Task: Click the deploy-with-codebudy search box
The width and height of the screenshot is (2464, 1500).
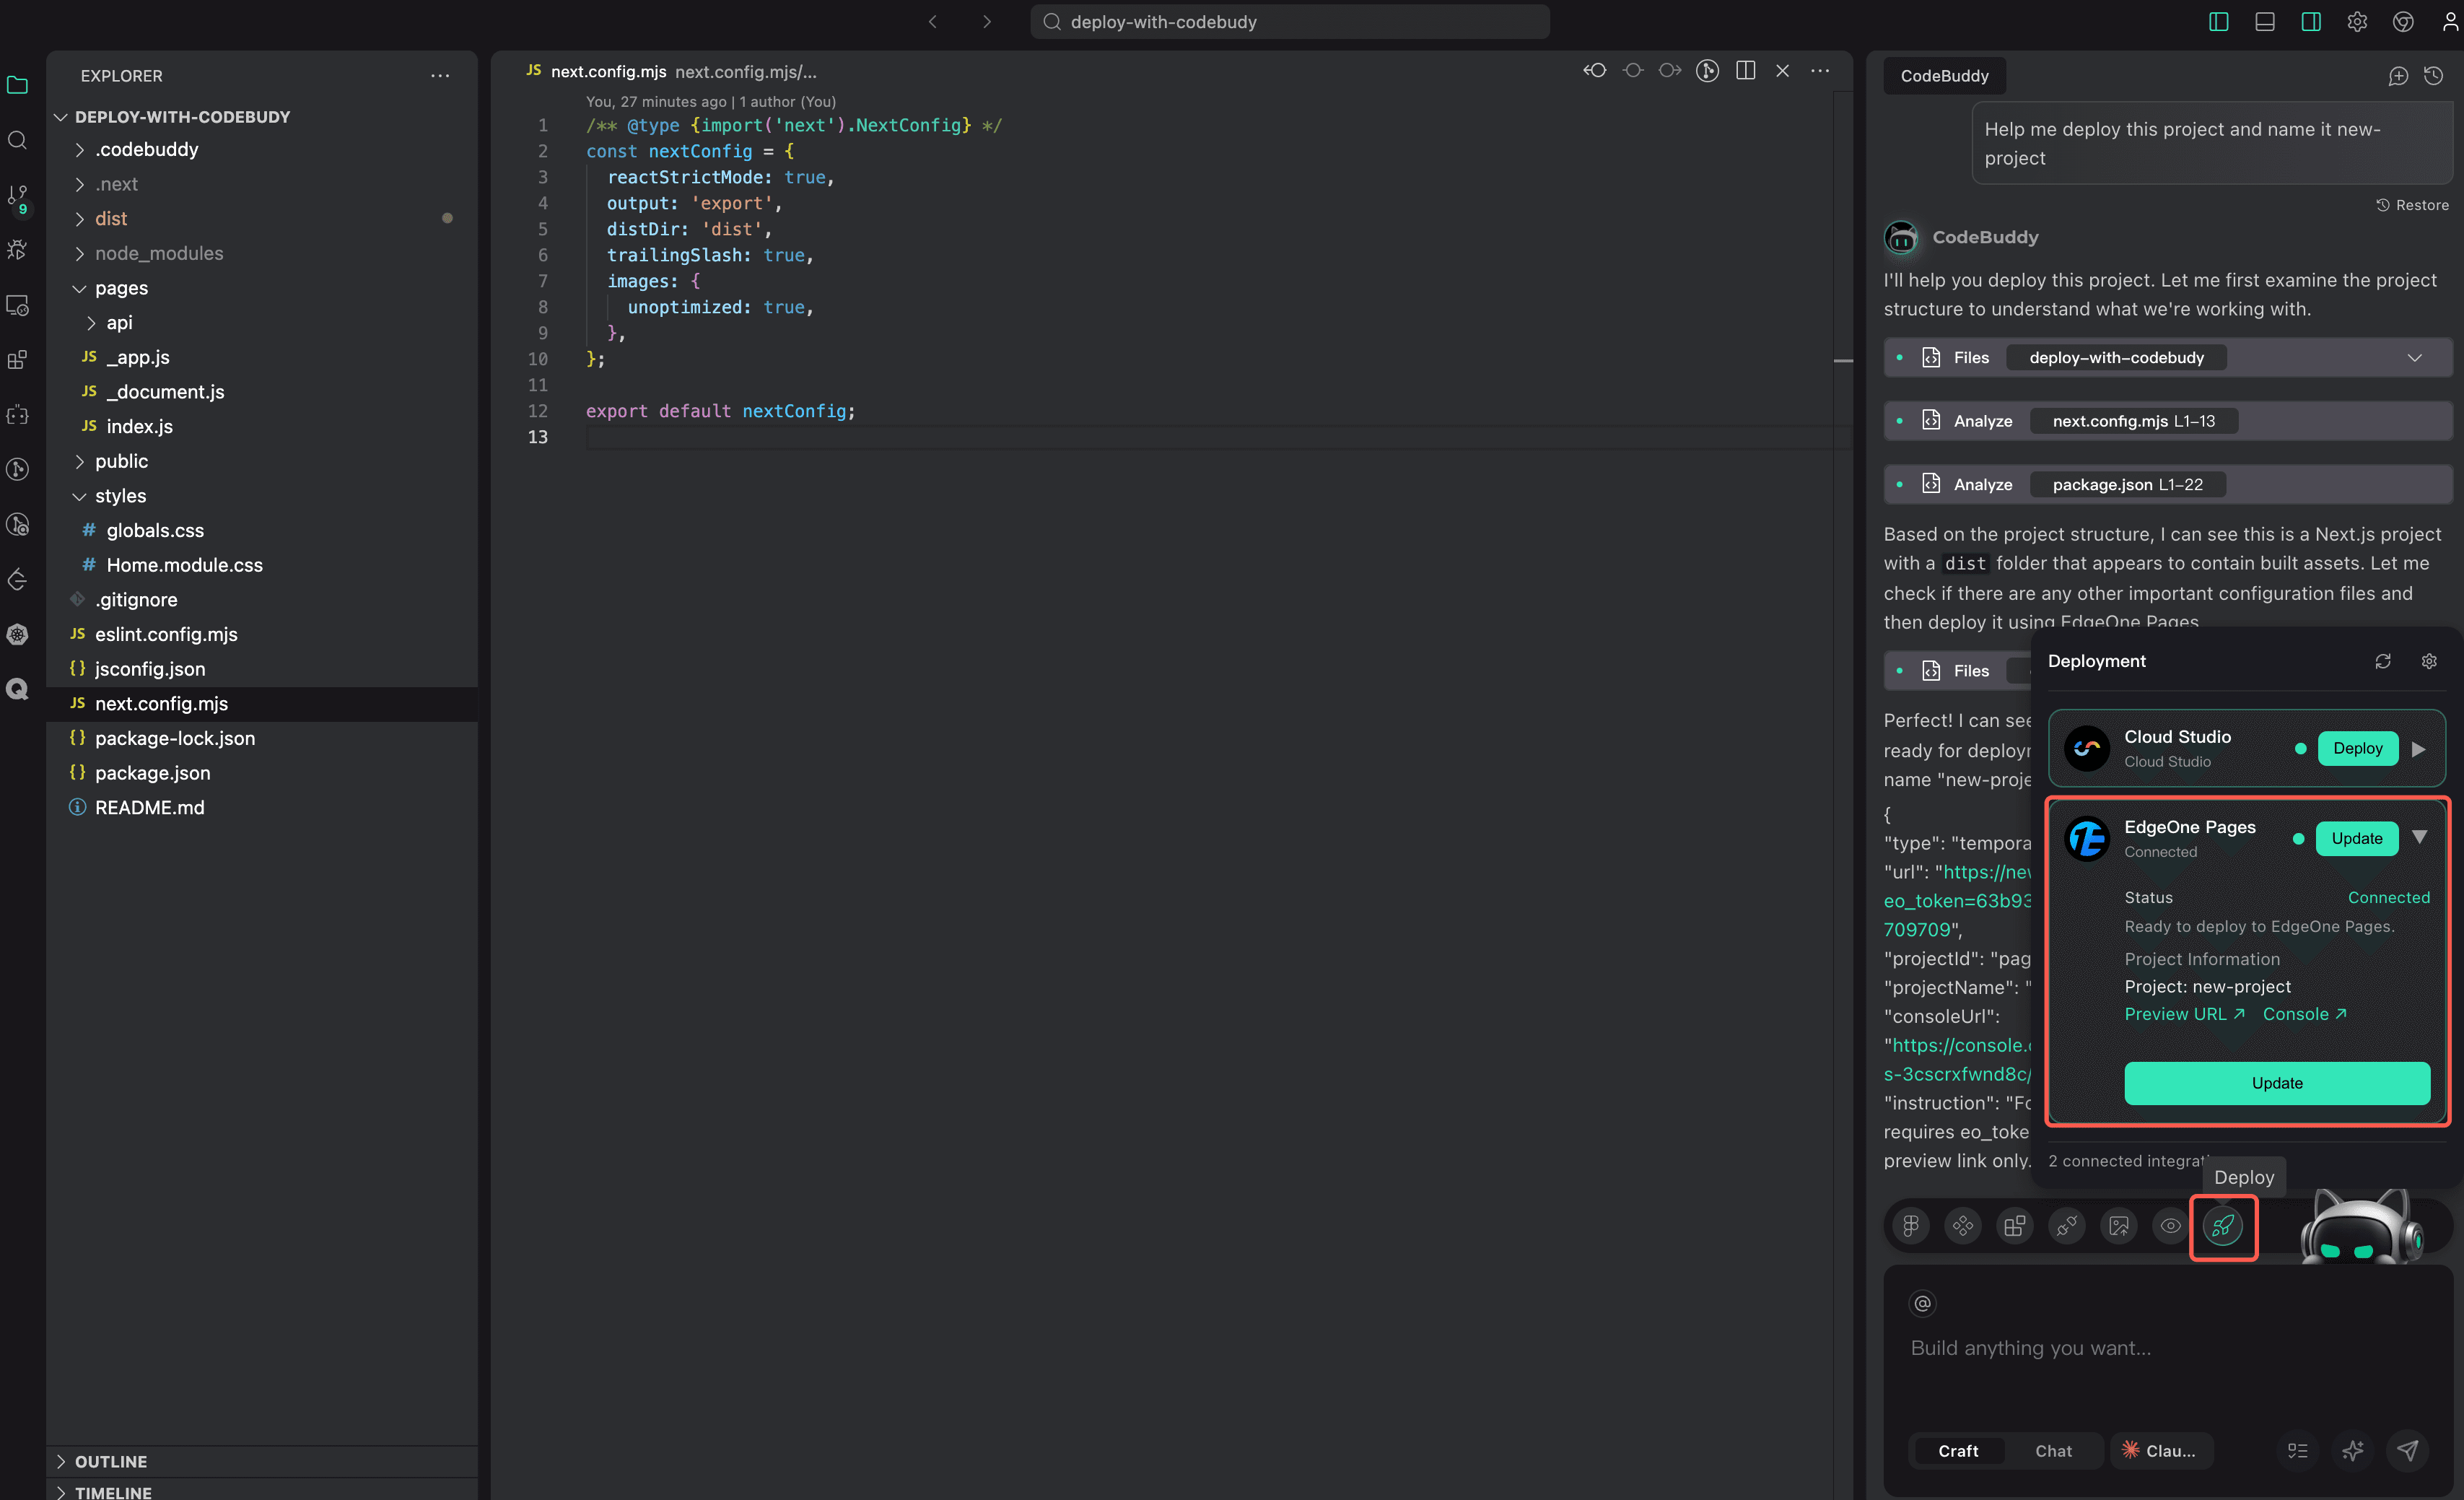Action: click(1290, 22)
